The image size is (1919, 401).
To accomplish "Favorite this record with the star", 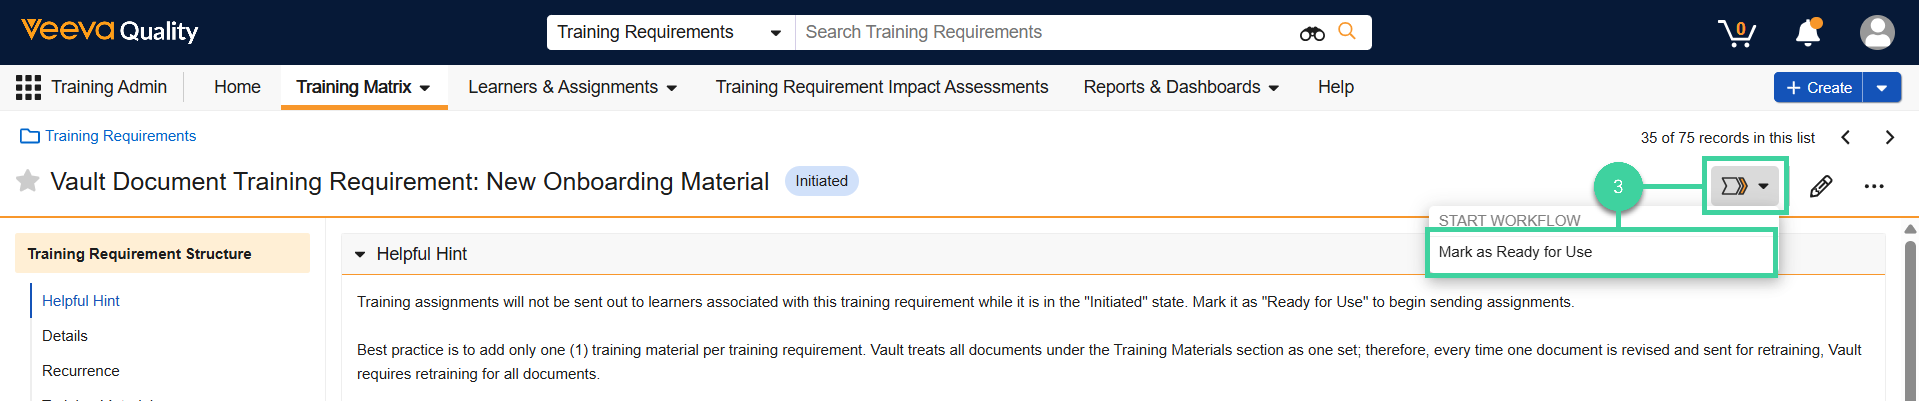I will [x=28, y=181].
